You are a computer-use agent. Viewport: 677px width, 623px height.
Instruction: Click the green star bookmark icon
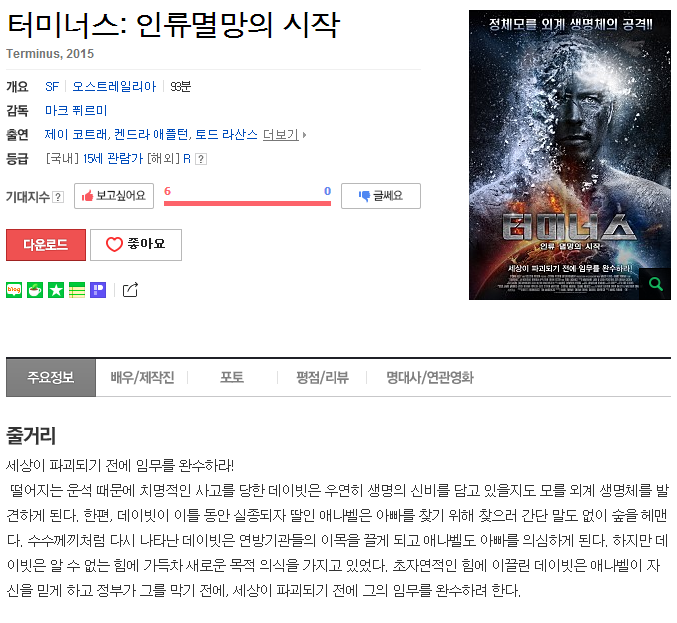pos(56,290)
